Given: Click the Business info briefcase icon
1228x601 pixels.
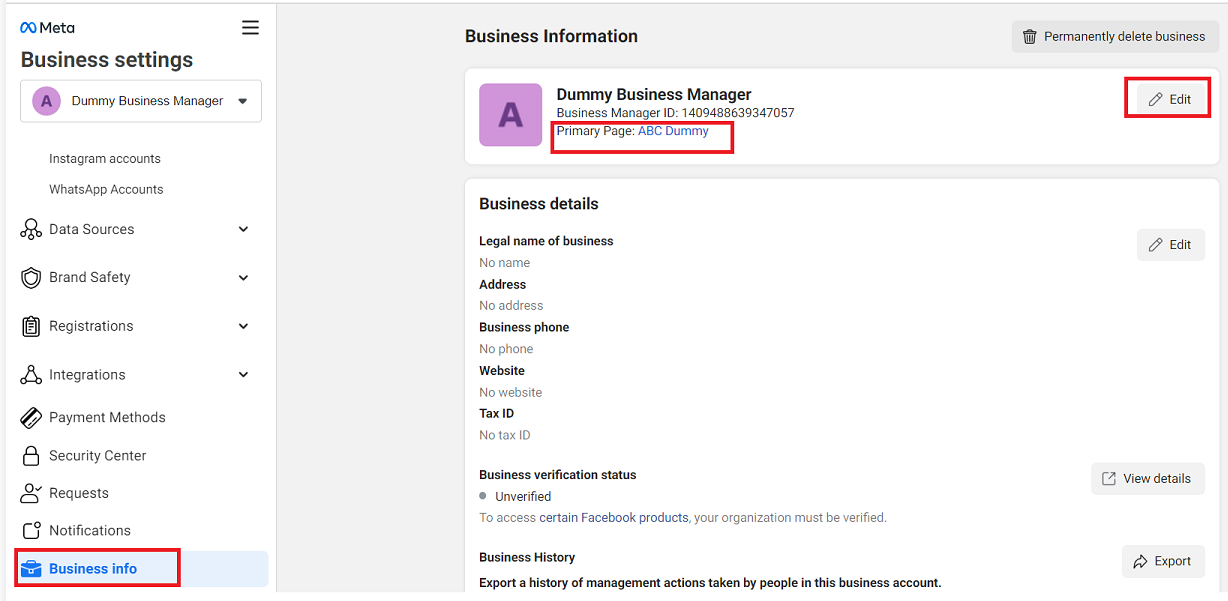Looking at the screenshot, I should pyautogui.click(x=32, y=569).
